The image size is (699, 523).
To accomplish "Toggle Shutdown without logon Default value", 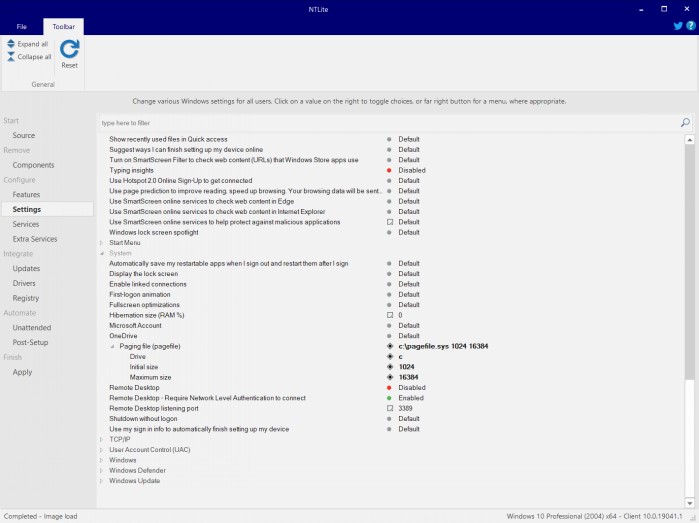I will click(409, 419).
